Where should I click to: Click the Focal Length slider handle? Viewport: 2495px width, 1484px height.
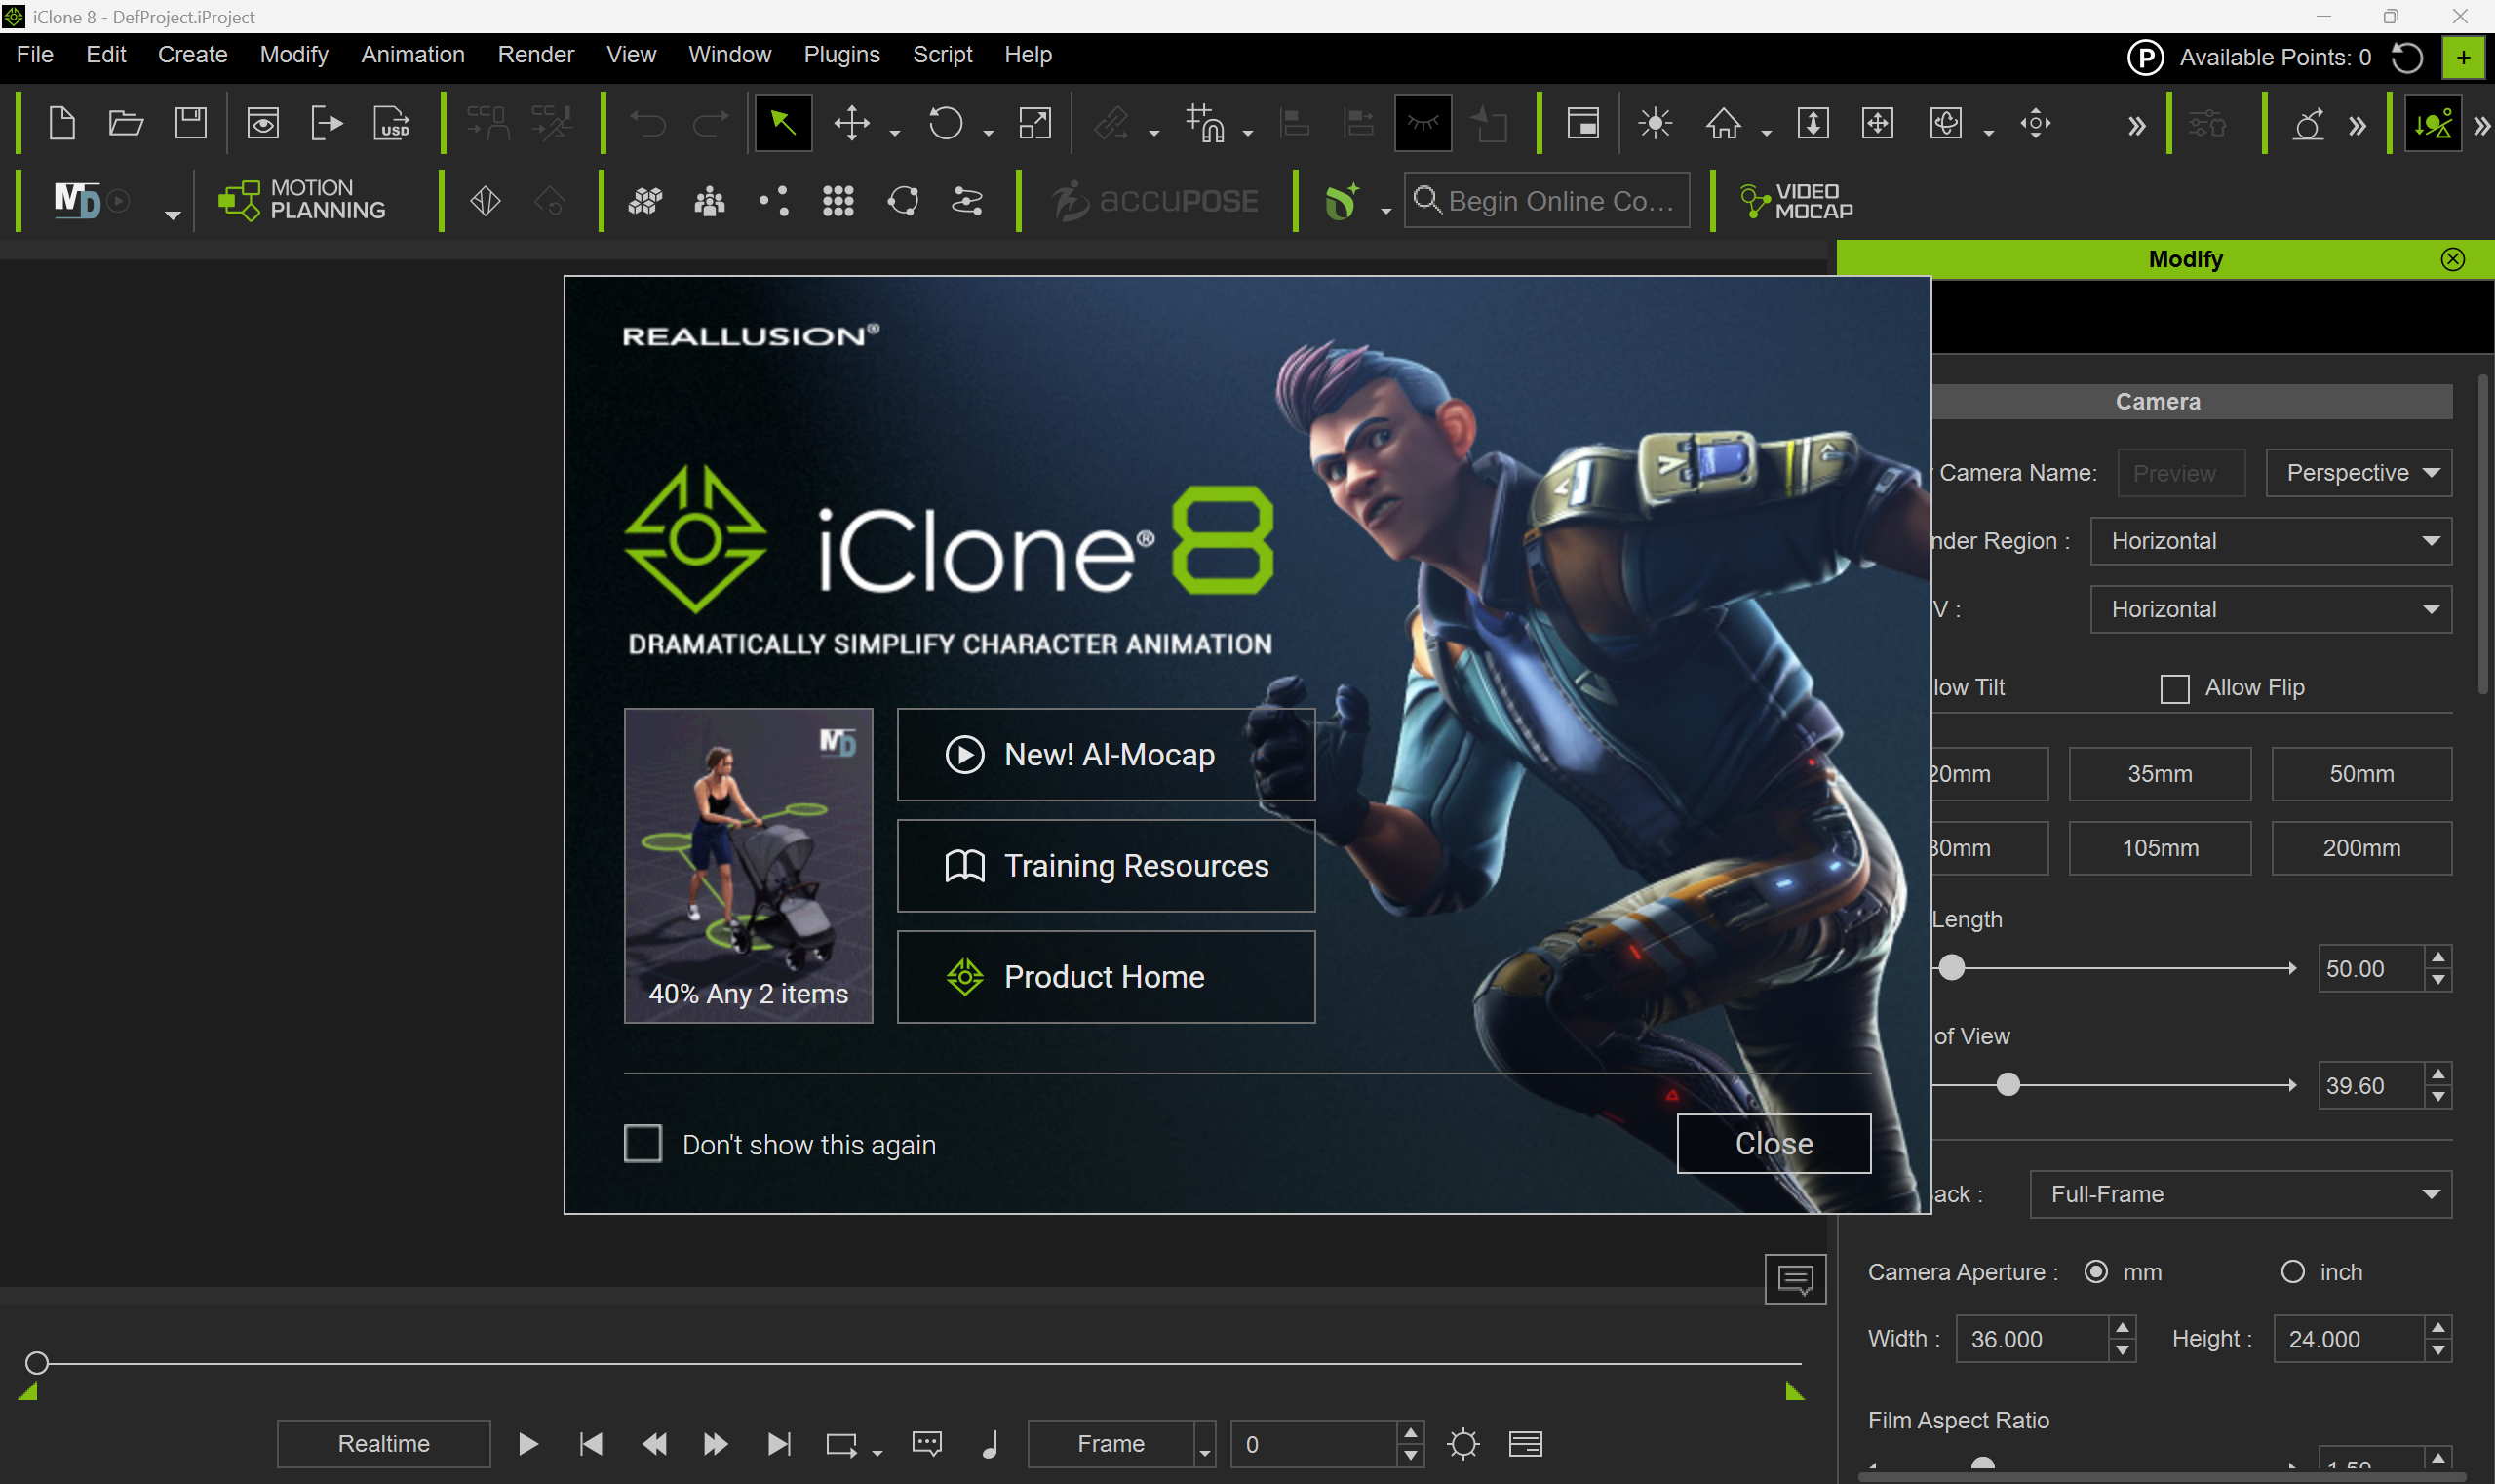[x=1952, y=968]
